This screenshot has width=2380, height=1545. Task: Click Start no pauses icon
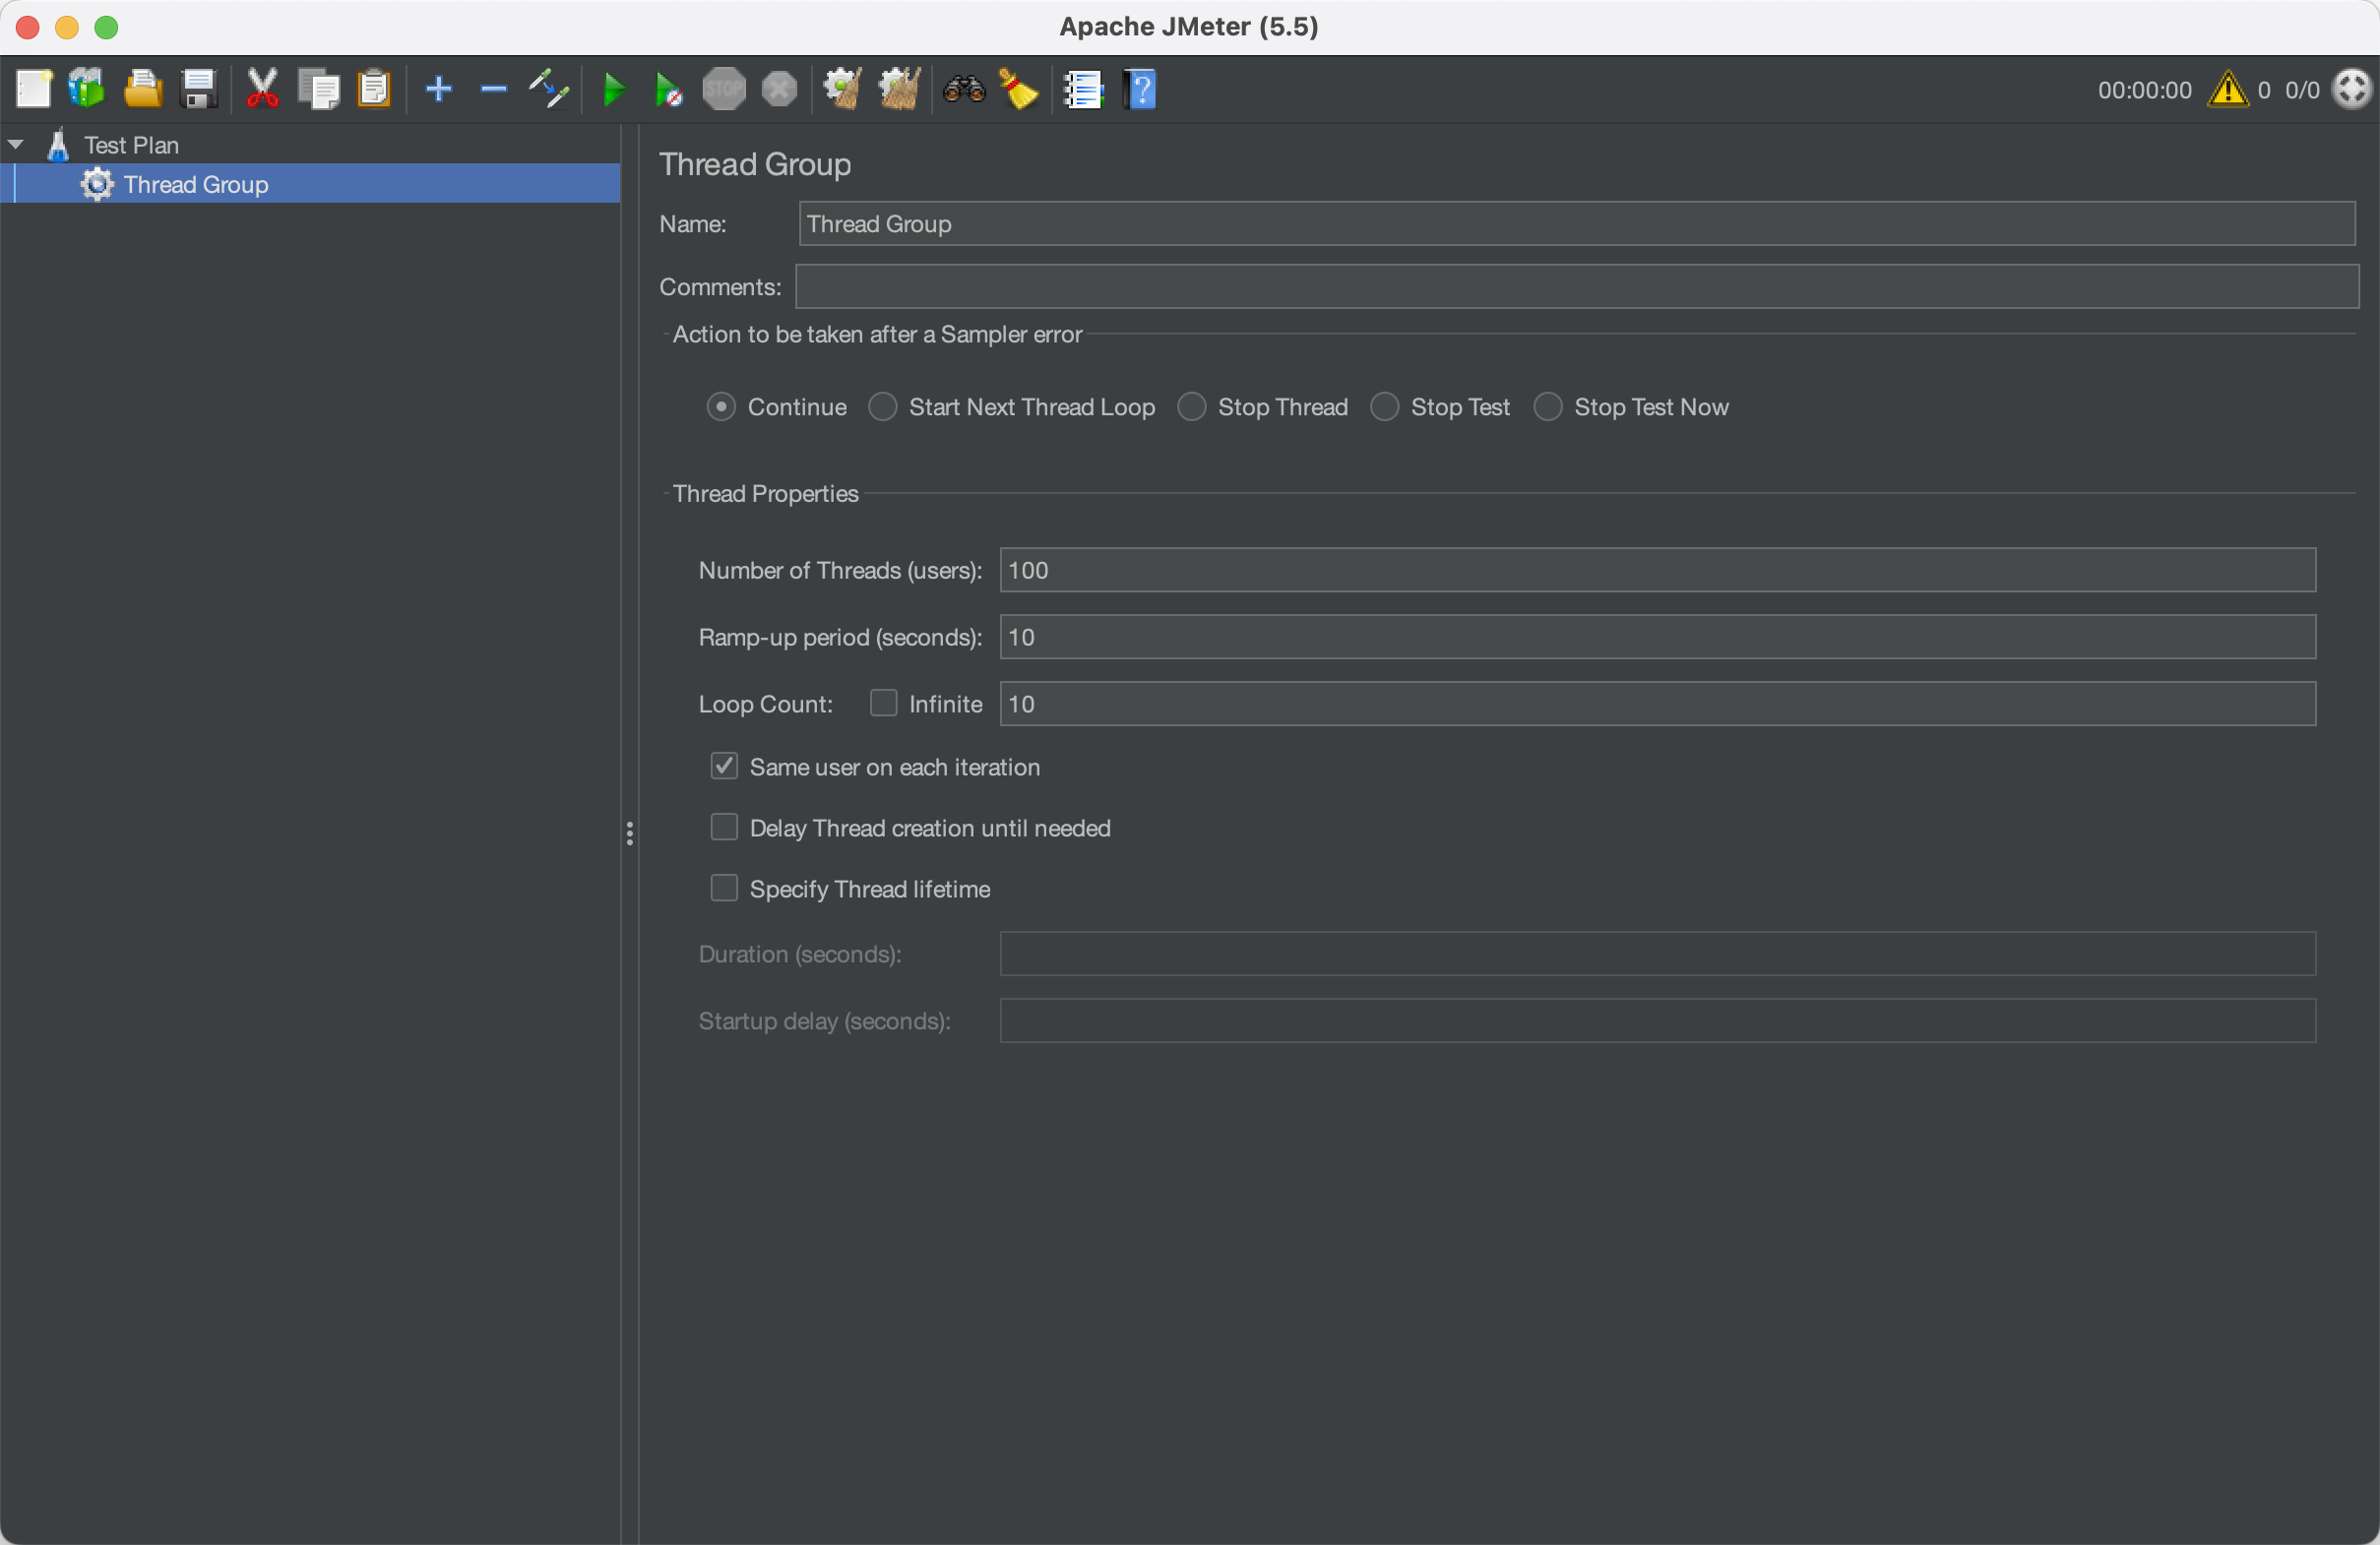(x=668, y=89)
